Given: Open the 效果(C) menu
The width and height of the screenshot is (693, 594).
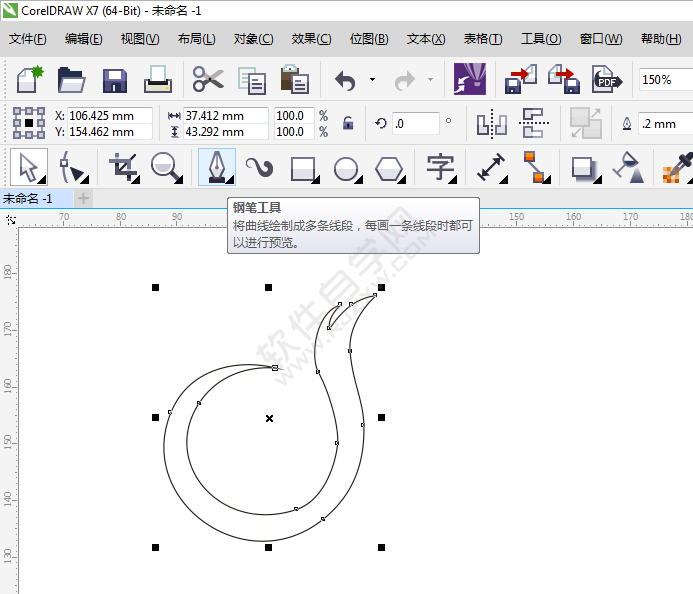Looking at the screenshot, I should 311,39.
